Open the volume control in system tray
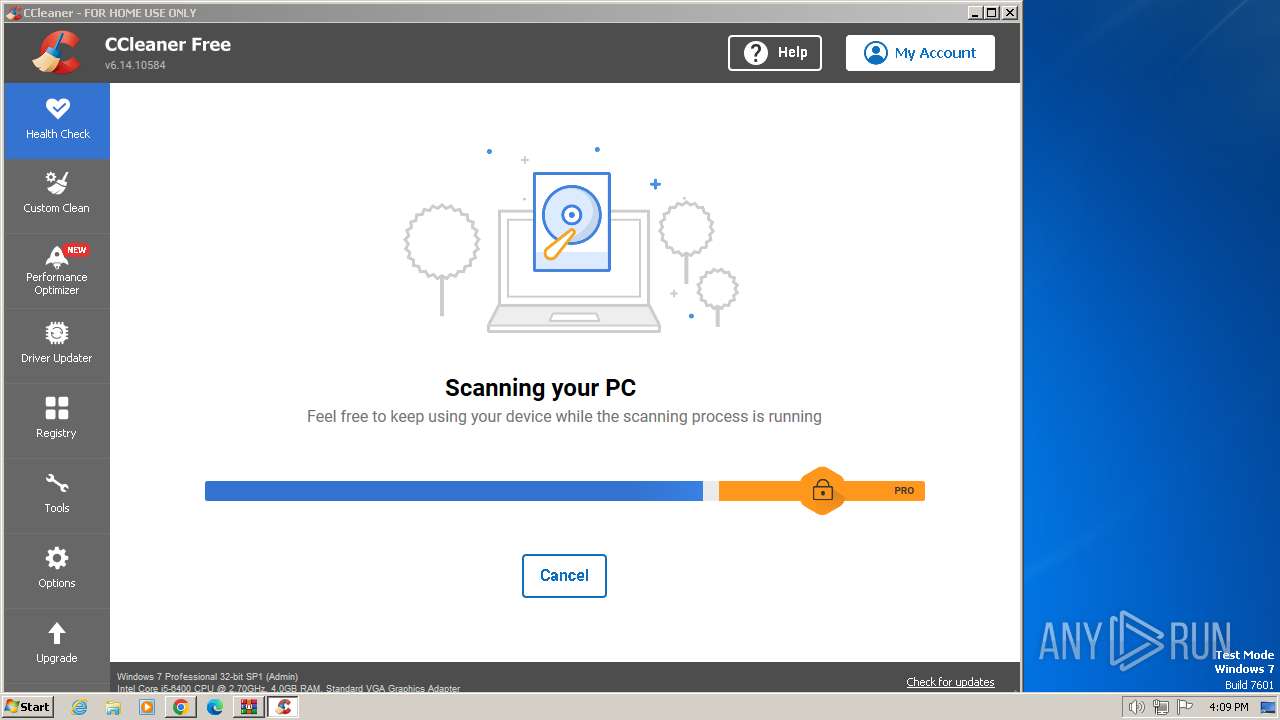Image resolution: width=1280 pixels, height=720 pixels. pos(1136,707)
